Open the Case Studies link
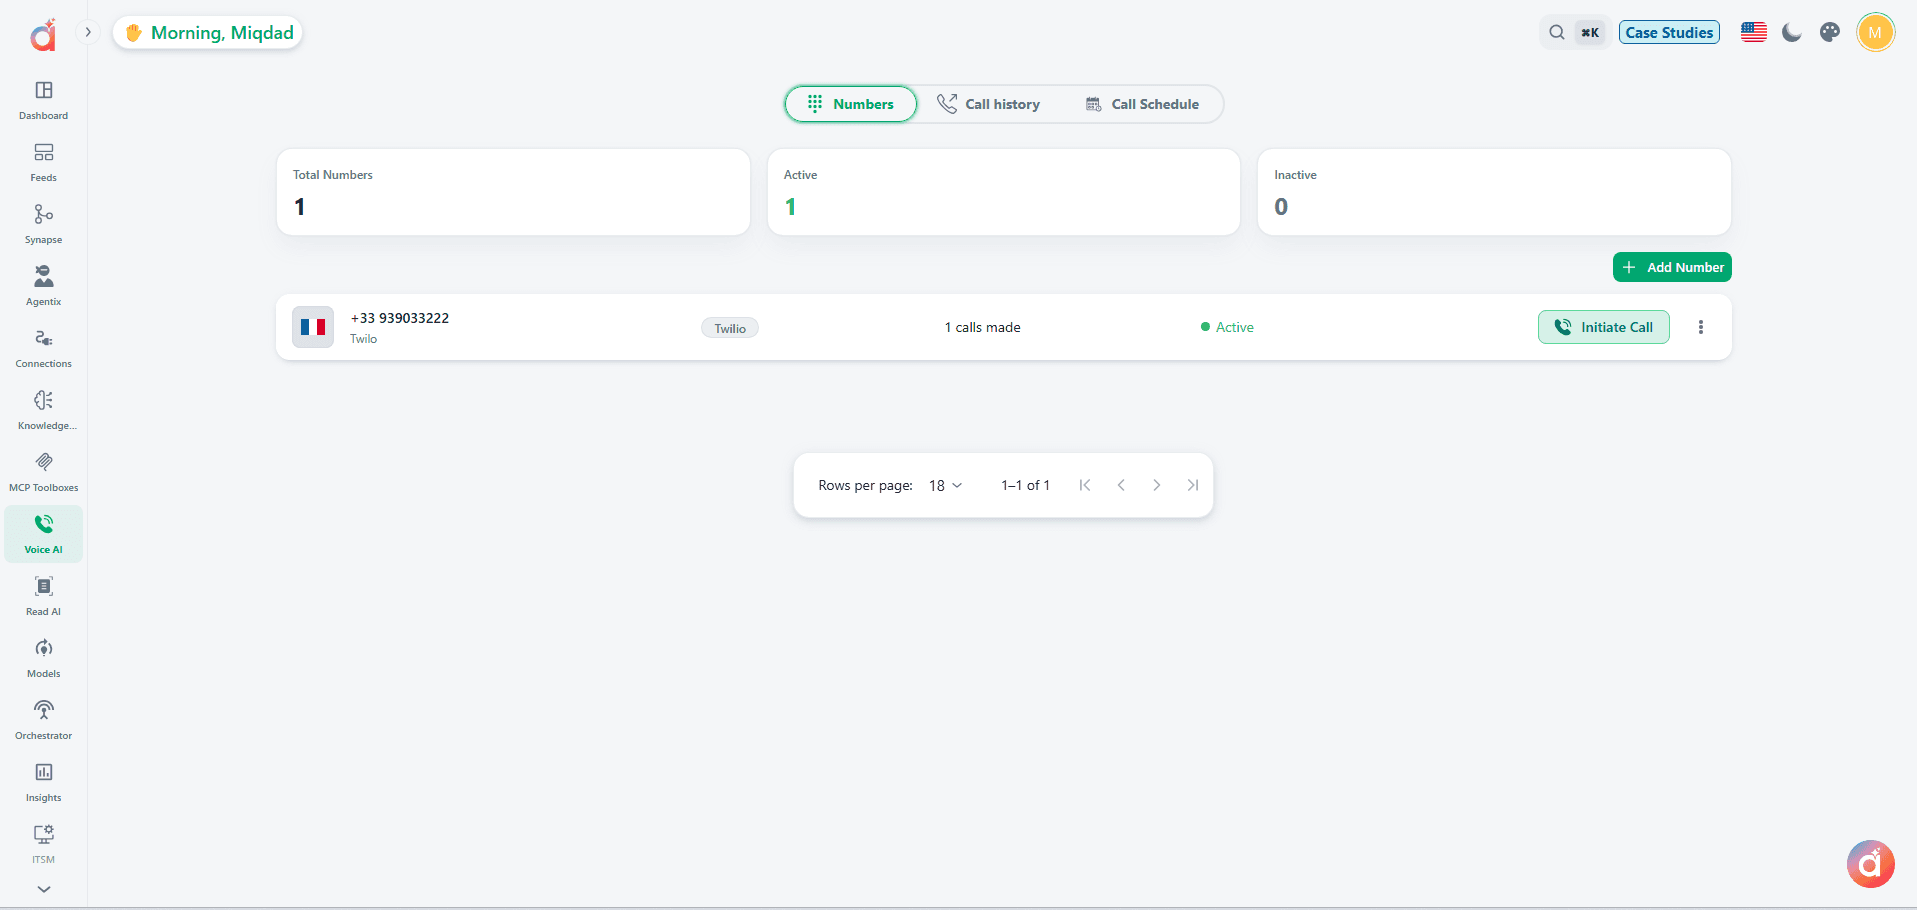Image resolution: width=1917 pixels, height=910 pixels. point(1669,33)
